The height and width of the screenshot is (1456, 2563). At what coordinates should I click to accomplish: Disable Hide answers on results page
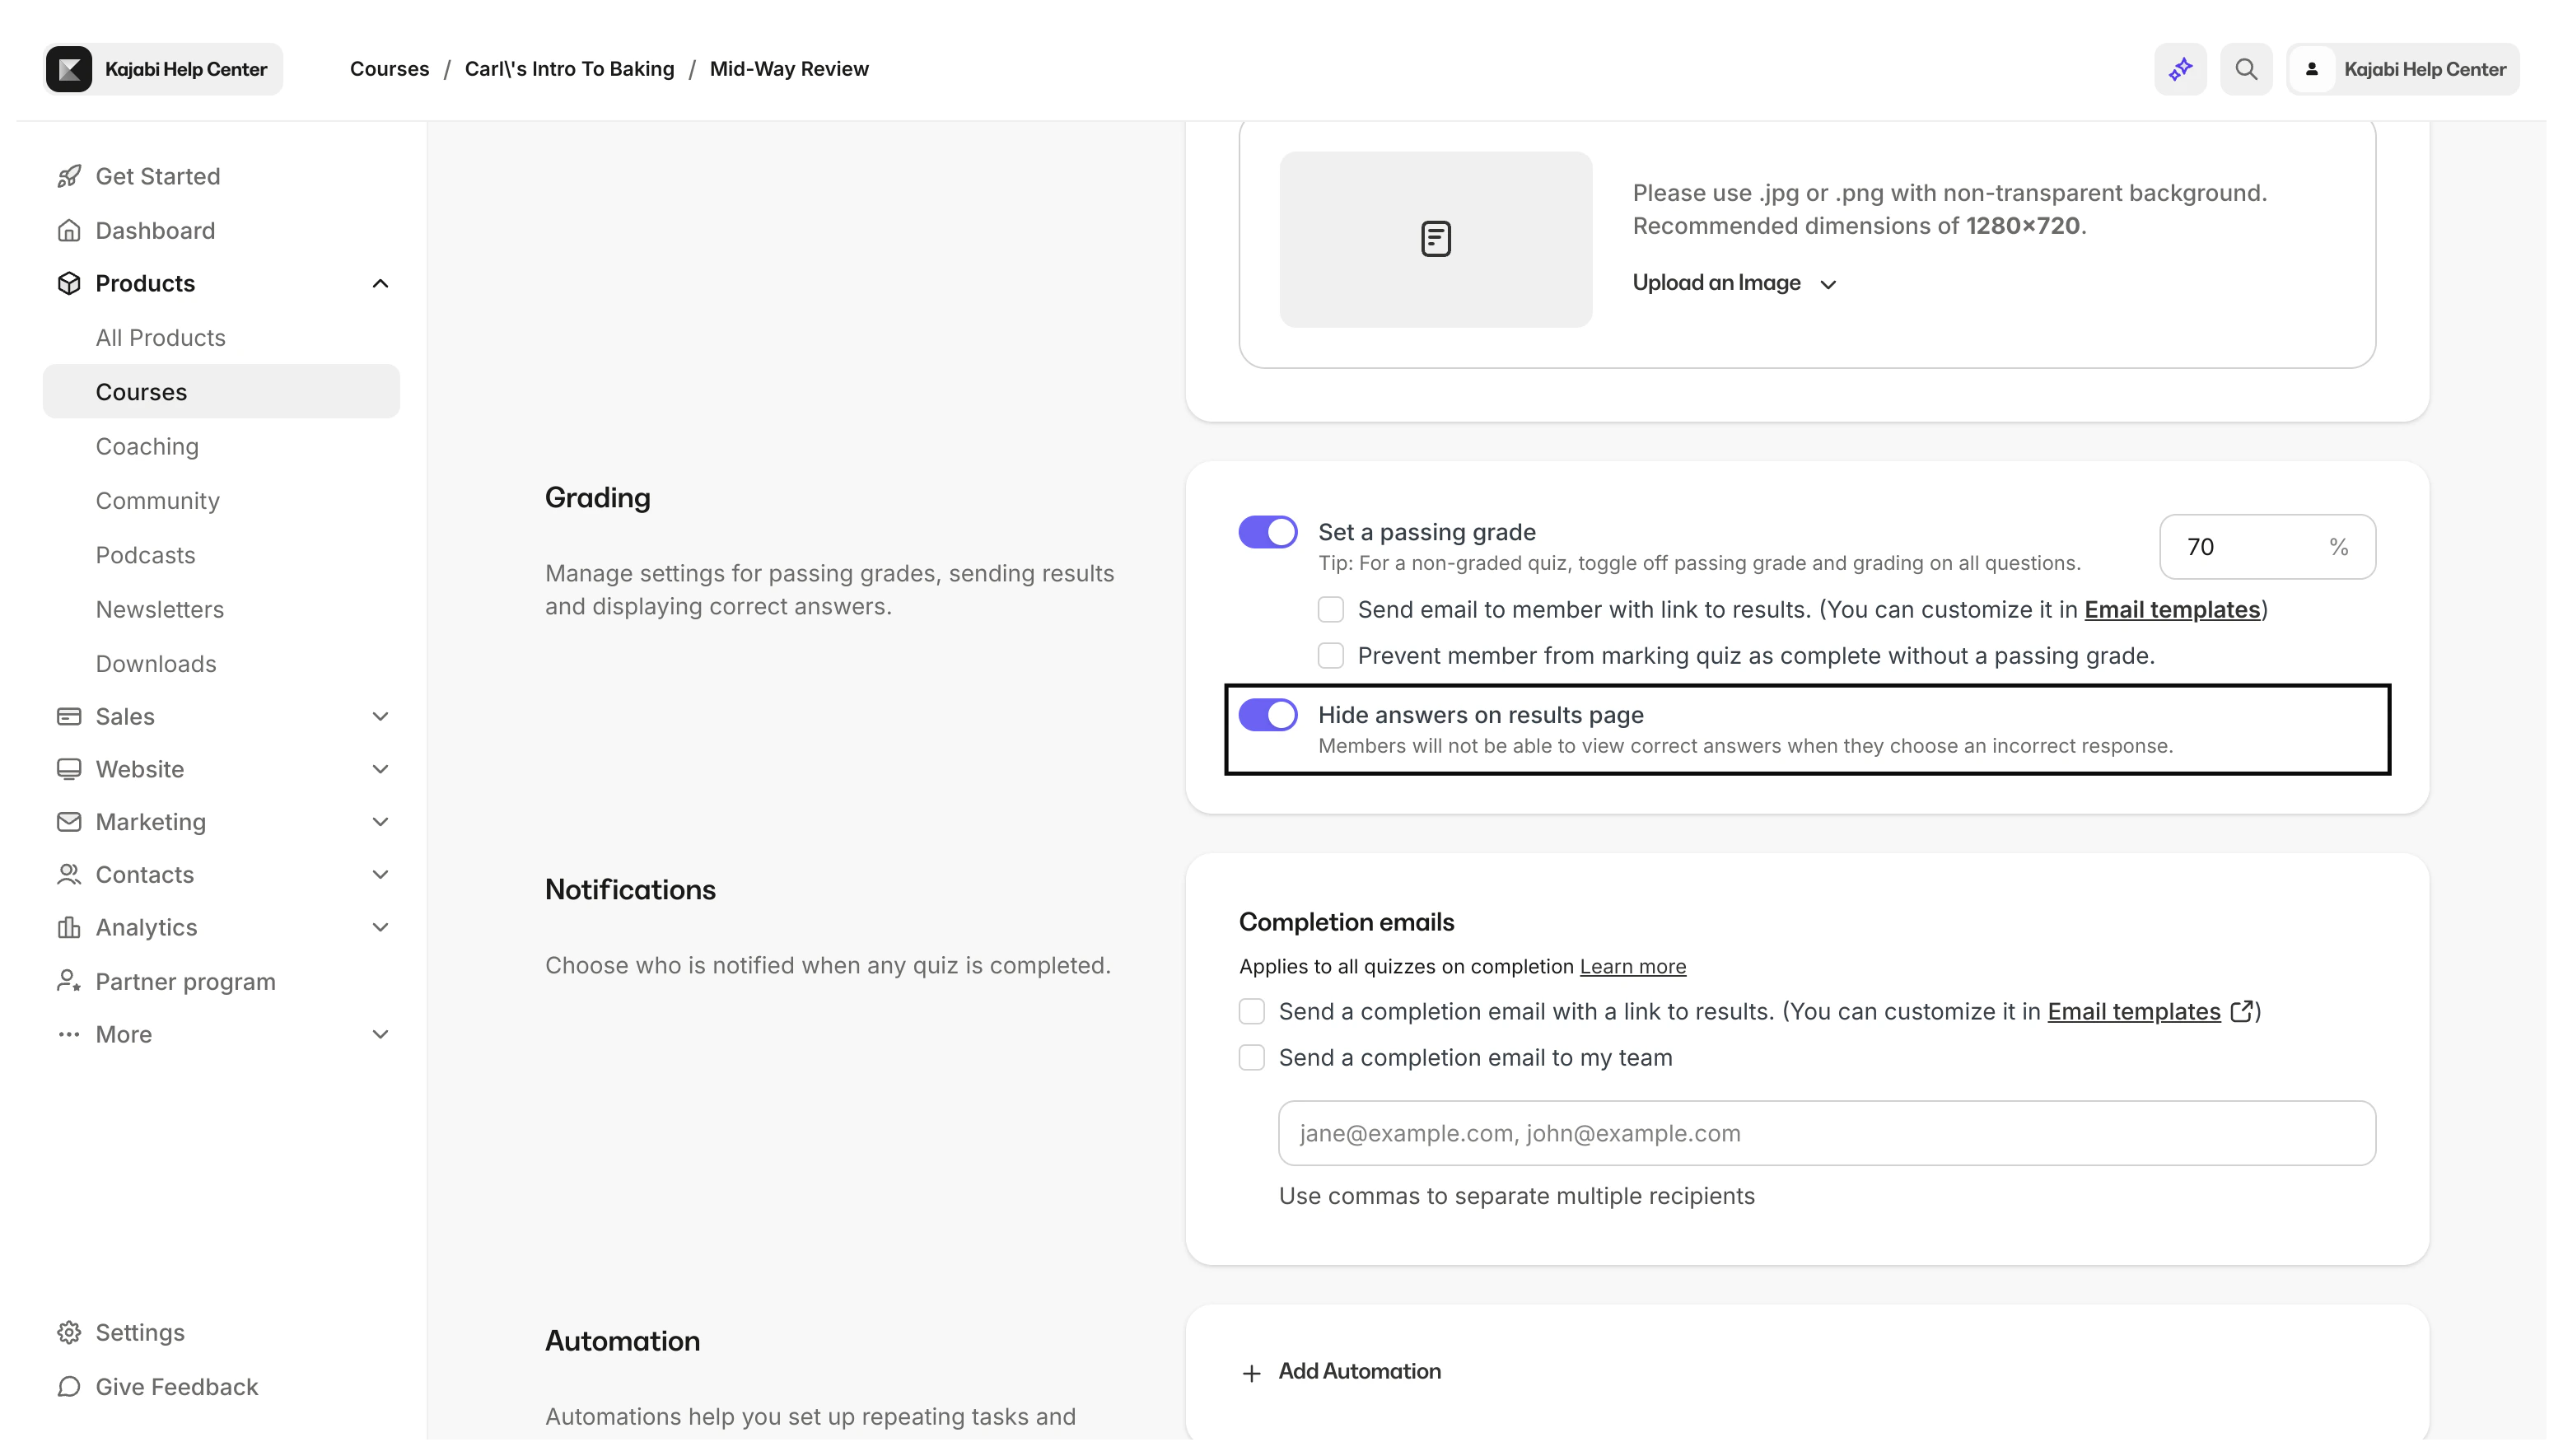coord(1267,714)
